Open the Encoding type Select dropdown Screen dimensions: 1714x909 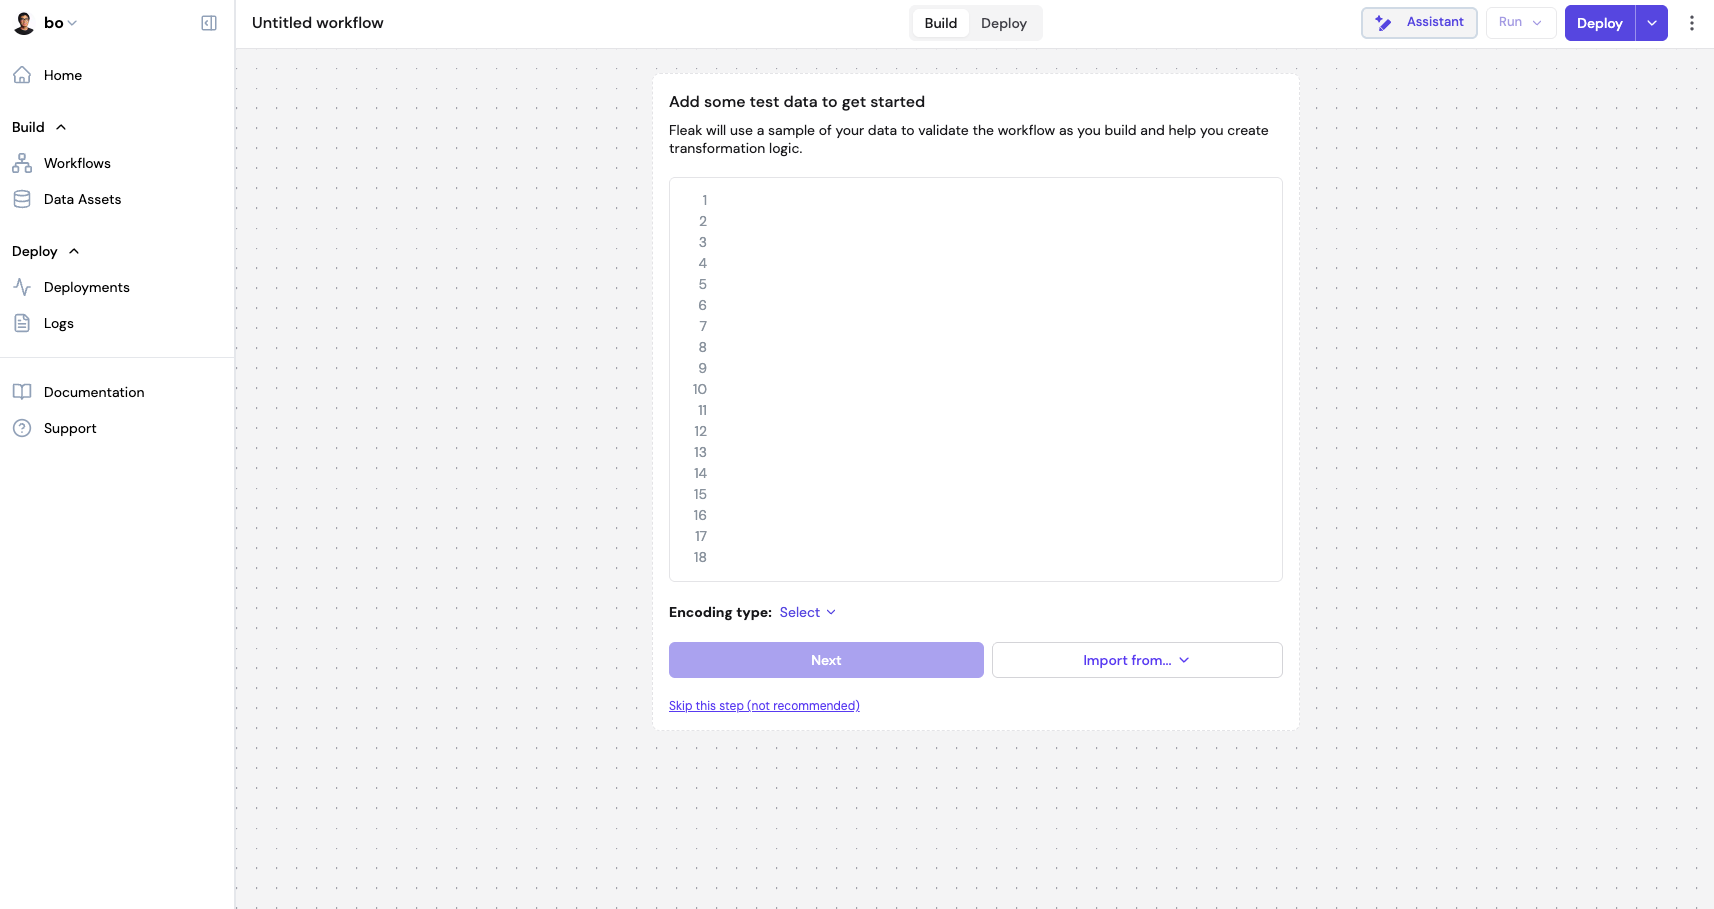tap(807, 612)
